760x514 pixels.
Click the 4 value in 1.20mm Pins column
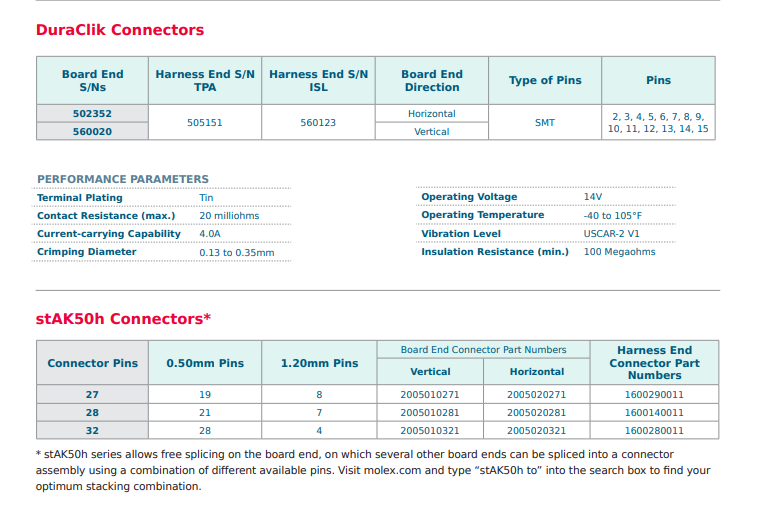[319, 430]
